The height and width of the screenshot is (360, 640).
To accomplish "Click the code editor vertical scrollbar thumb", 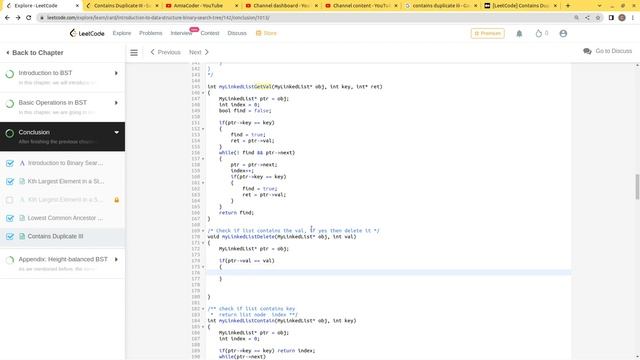I will tap(637, 187).
